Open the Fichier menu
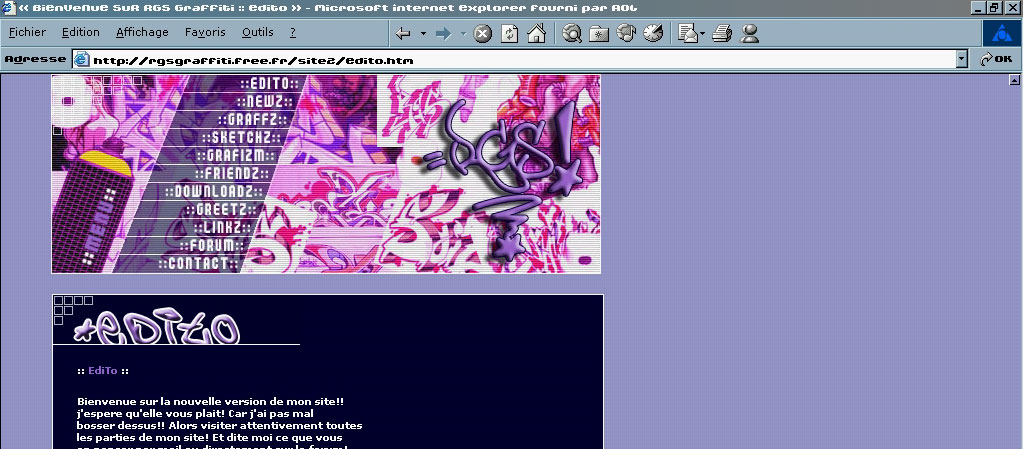This screenshot has width=1023, height=449. pos(27,32)
